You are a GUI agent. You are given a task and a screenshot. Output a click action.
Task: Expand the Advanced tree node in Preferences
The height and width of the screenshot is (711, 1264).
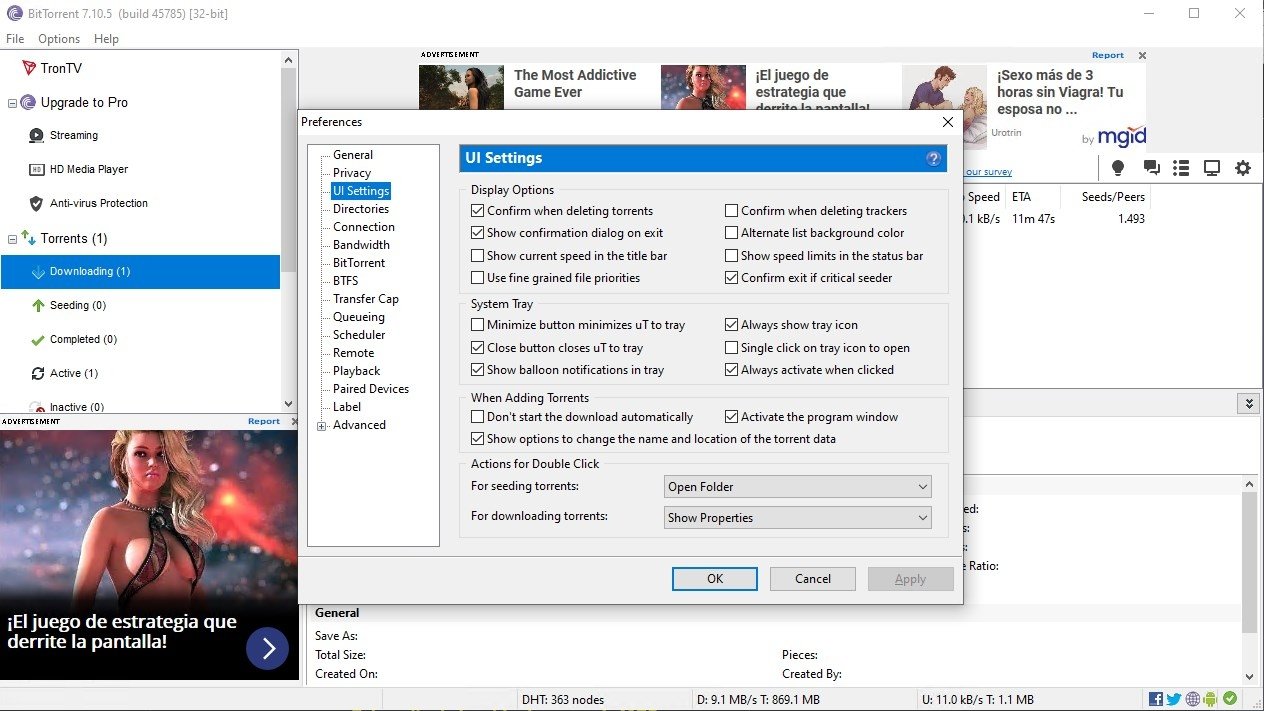(322, 426)
